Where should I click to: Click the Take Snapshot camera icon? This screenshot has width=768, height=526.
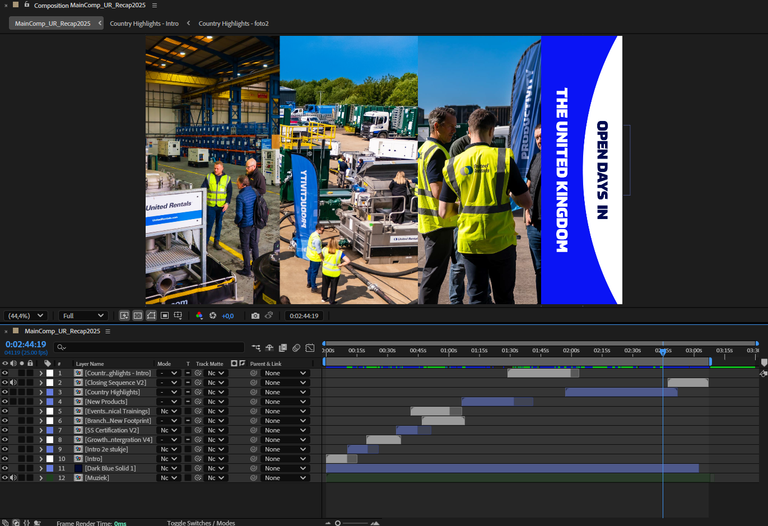pyautogui.click(x=256, y=315)
